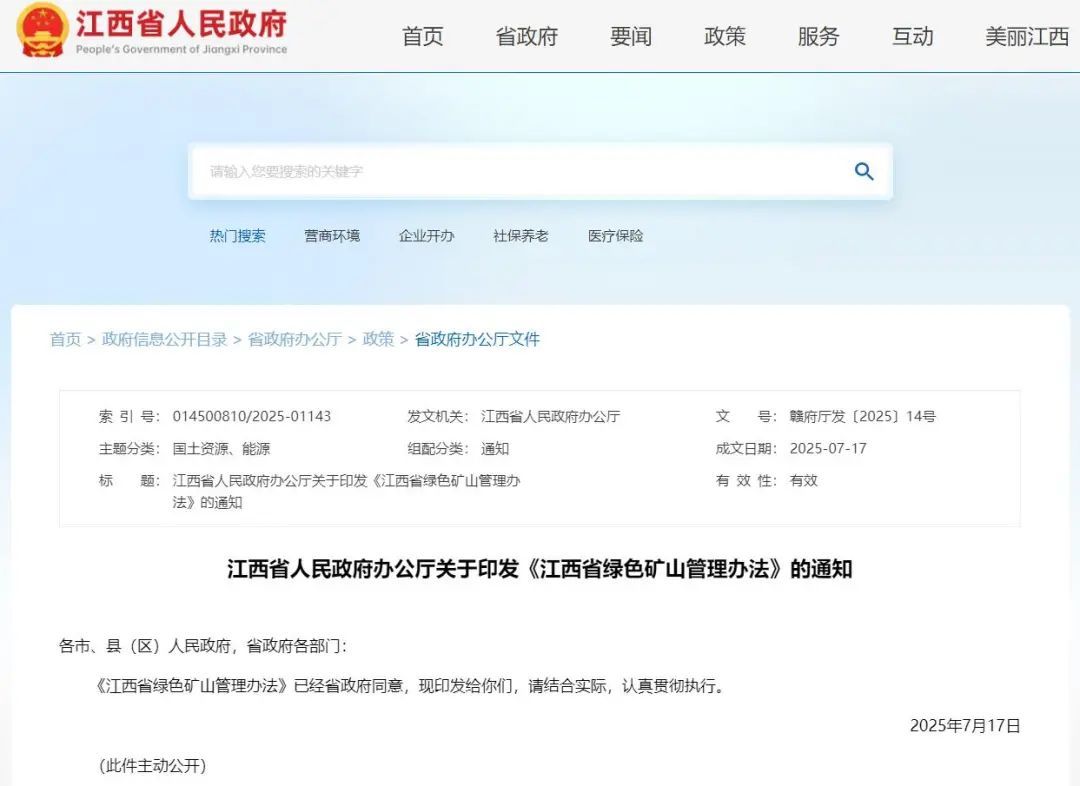The image size is (1080, 786).
Task: Click the 成文日期 value 2025-07-17
Action: point(828,448)
